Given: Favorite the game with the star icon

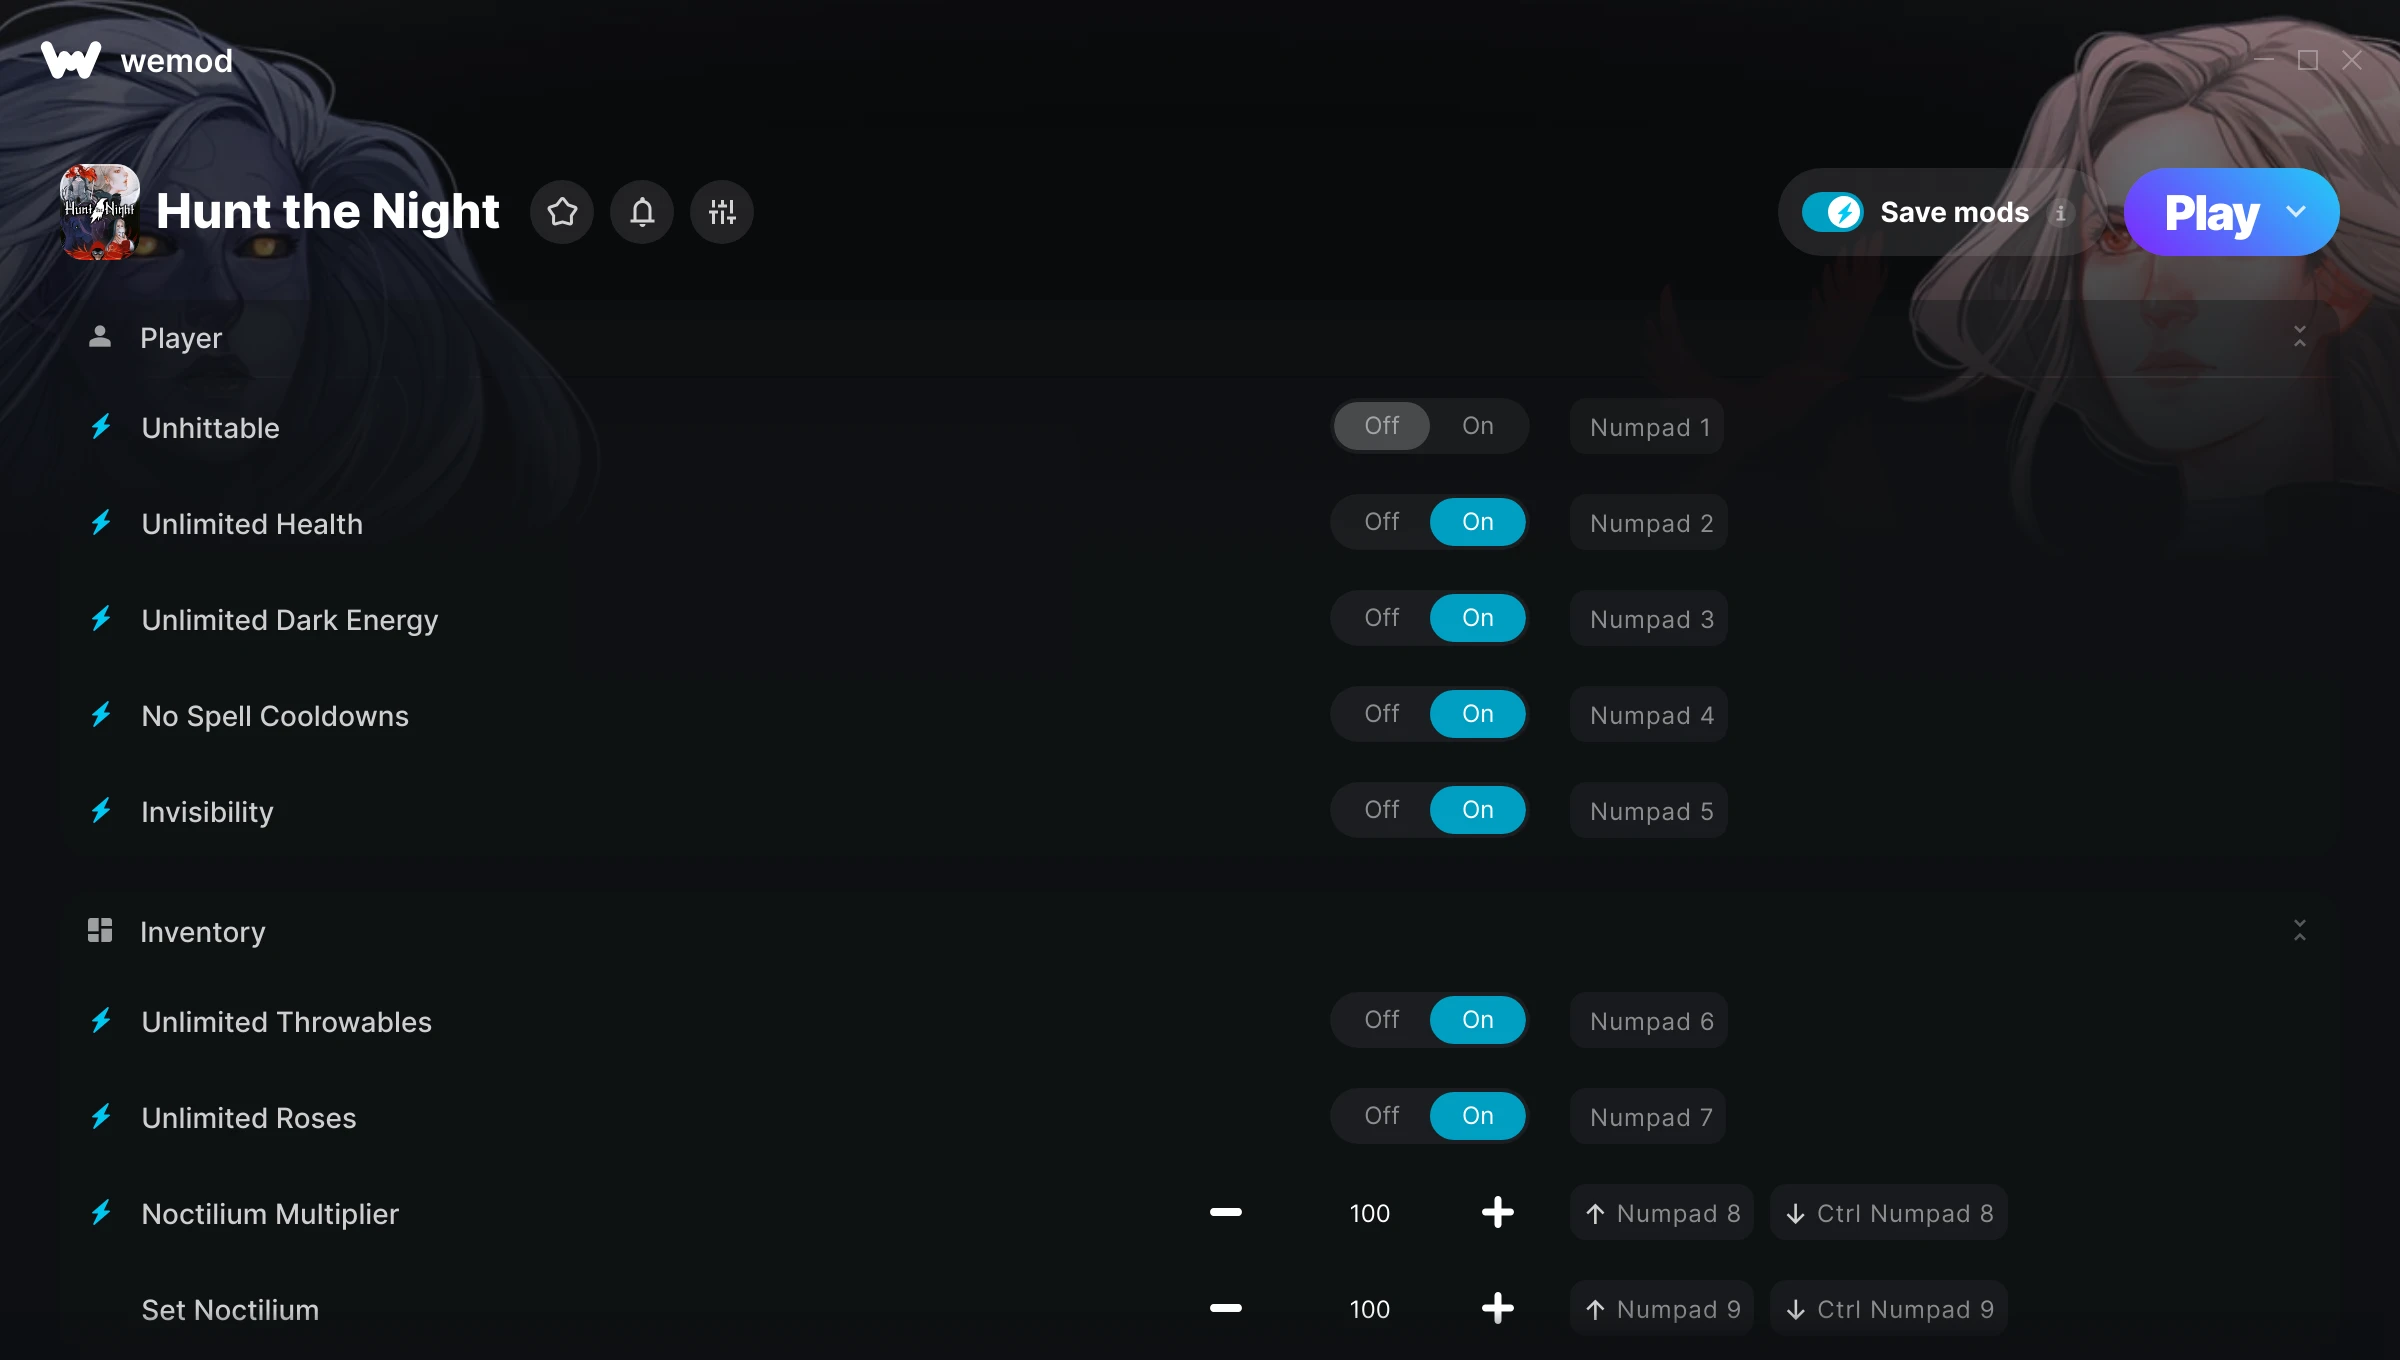Looking at the screenshot, I should 562,212.
